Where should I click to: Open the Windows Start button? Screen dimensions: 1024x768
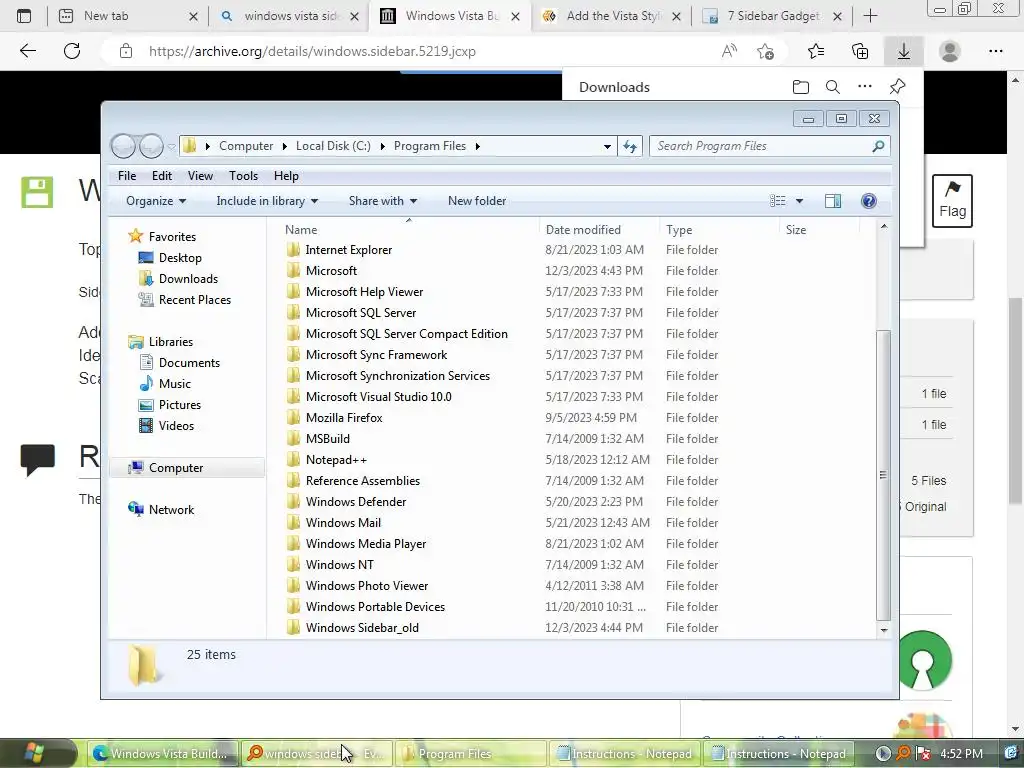pos(34,753)
